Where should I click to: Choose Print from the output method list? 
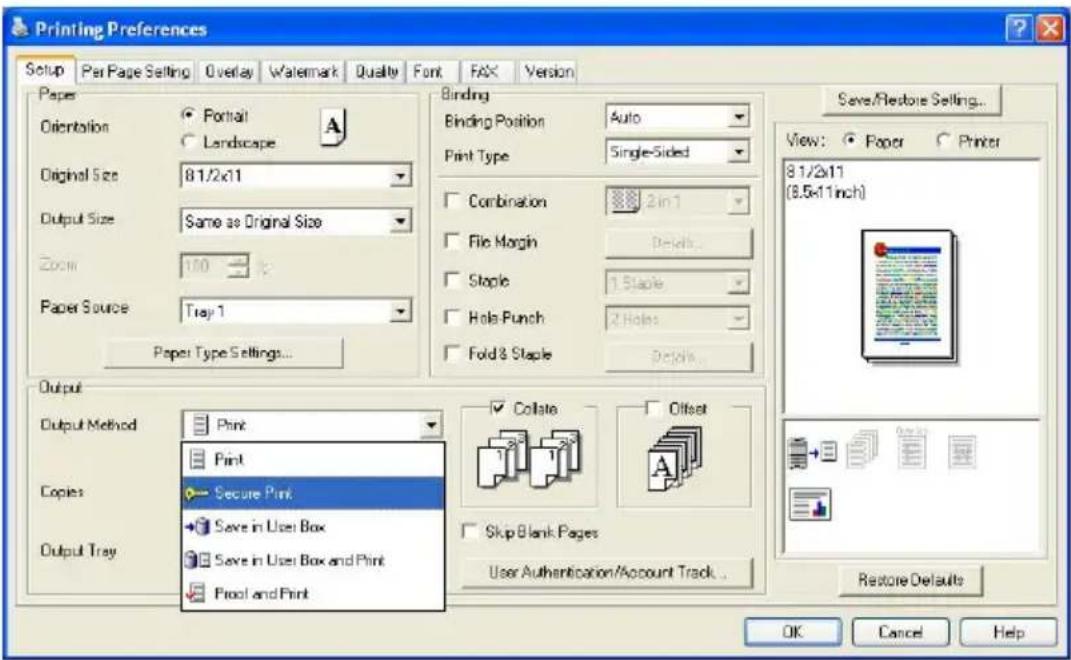coord(313,459)
